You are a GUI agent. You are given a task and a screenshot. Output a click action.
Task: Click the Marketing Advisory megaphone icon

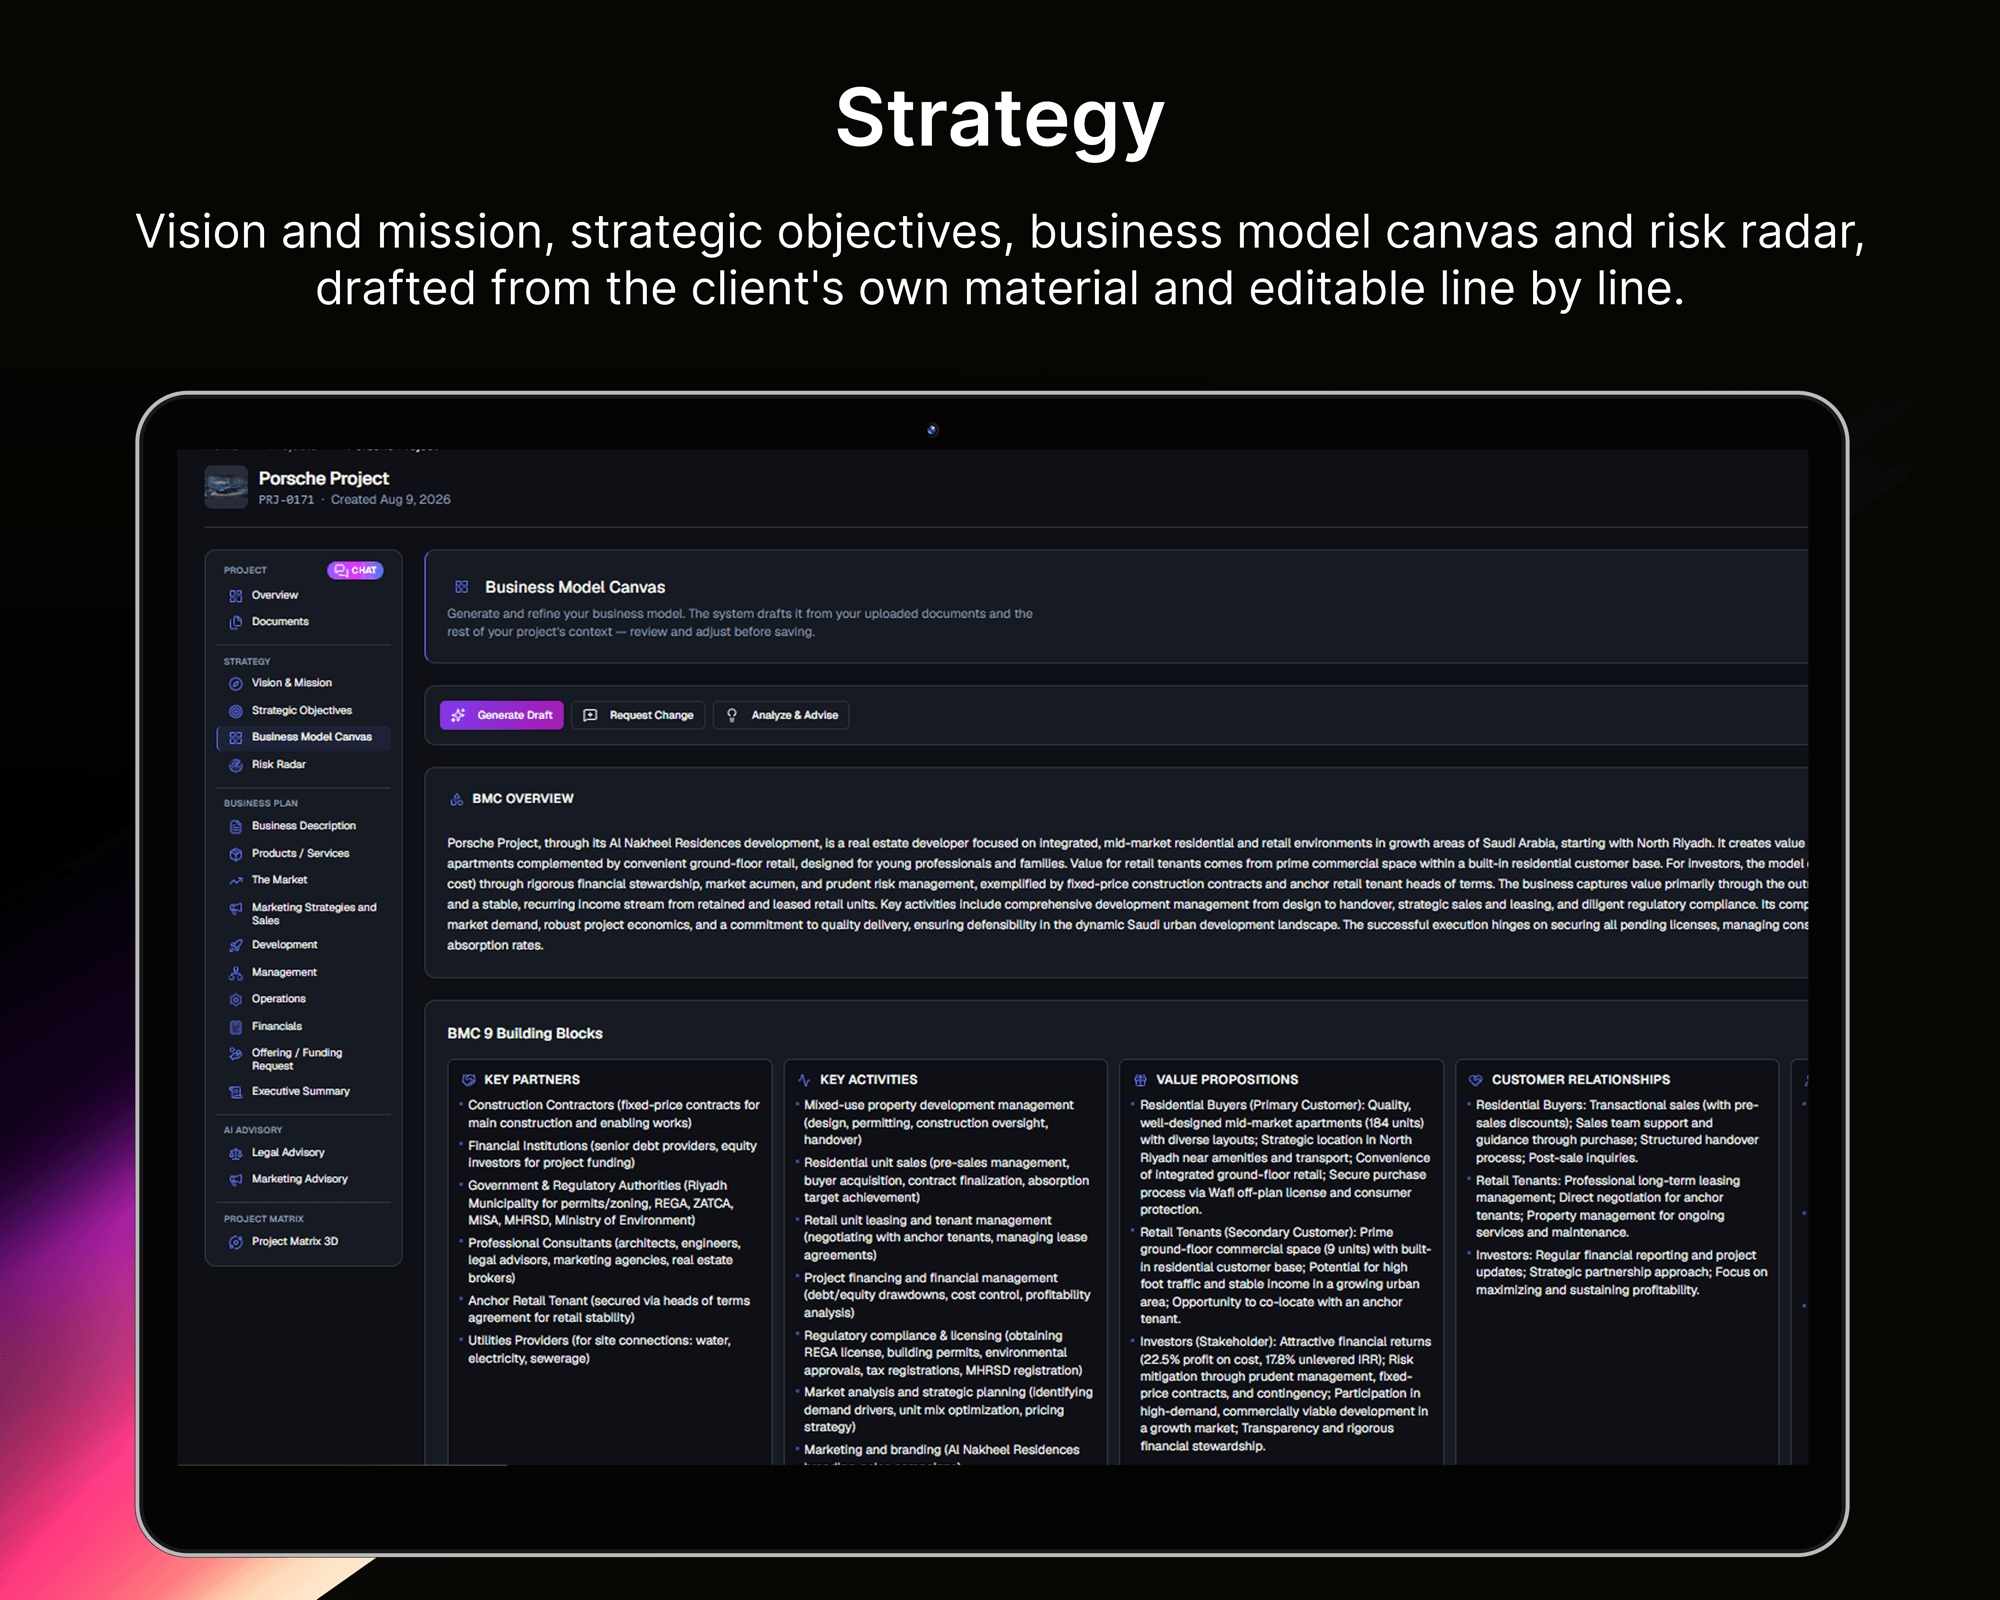(x=236, y=1180)
